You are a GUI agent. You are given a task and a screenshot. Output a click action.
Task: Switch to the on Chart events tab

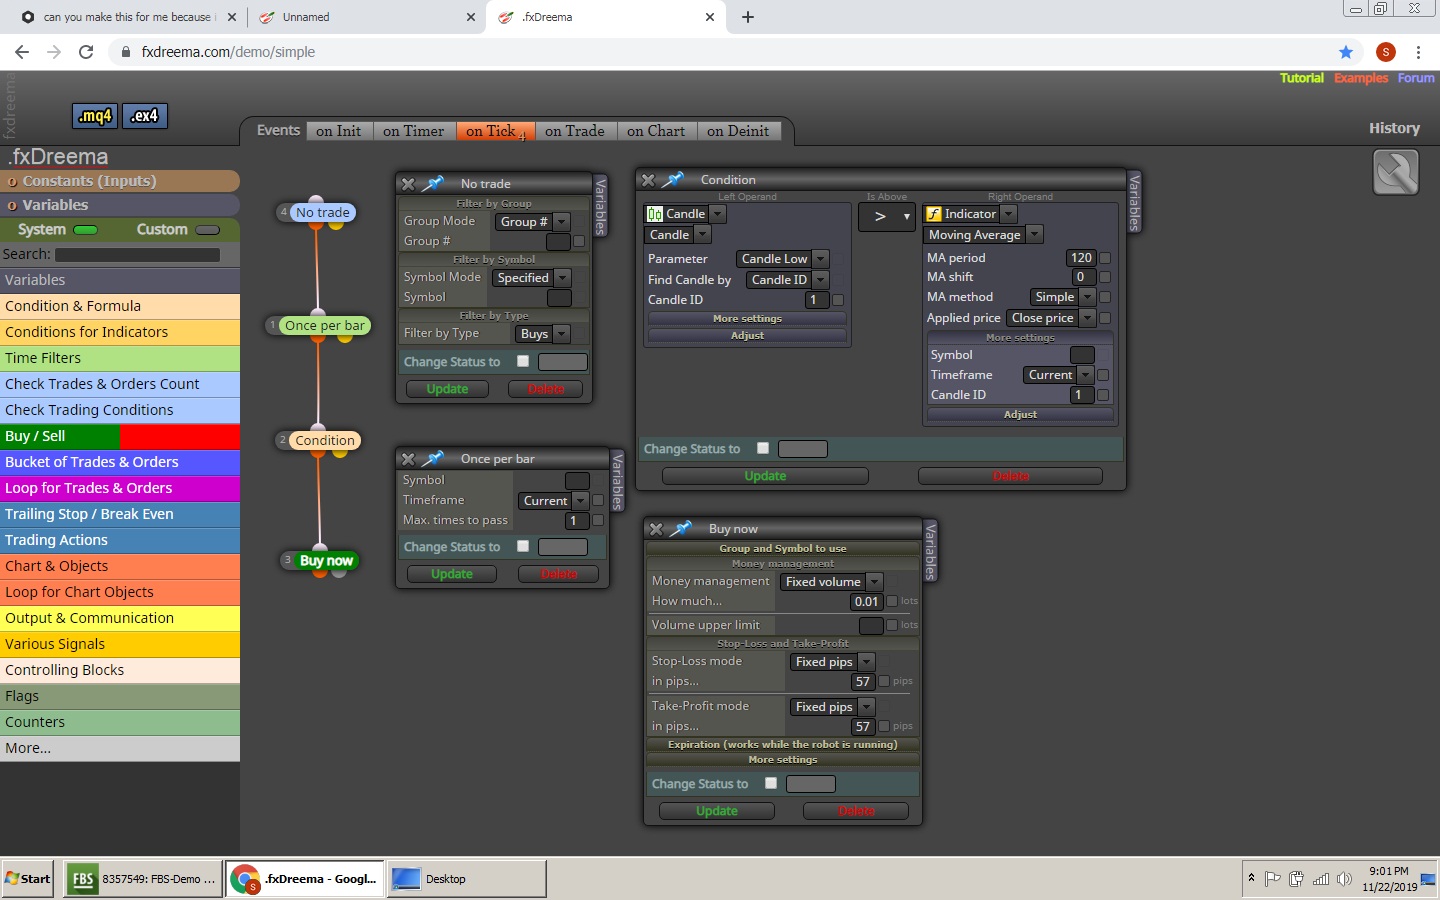656,131
